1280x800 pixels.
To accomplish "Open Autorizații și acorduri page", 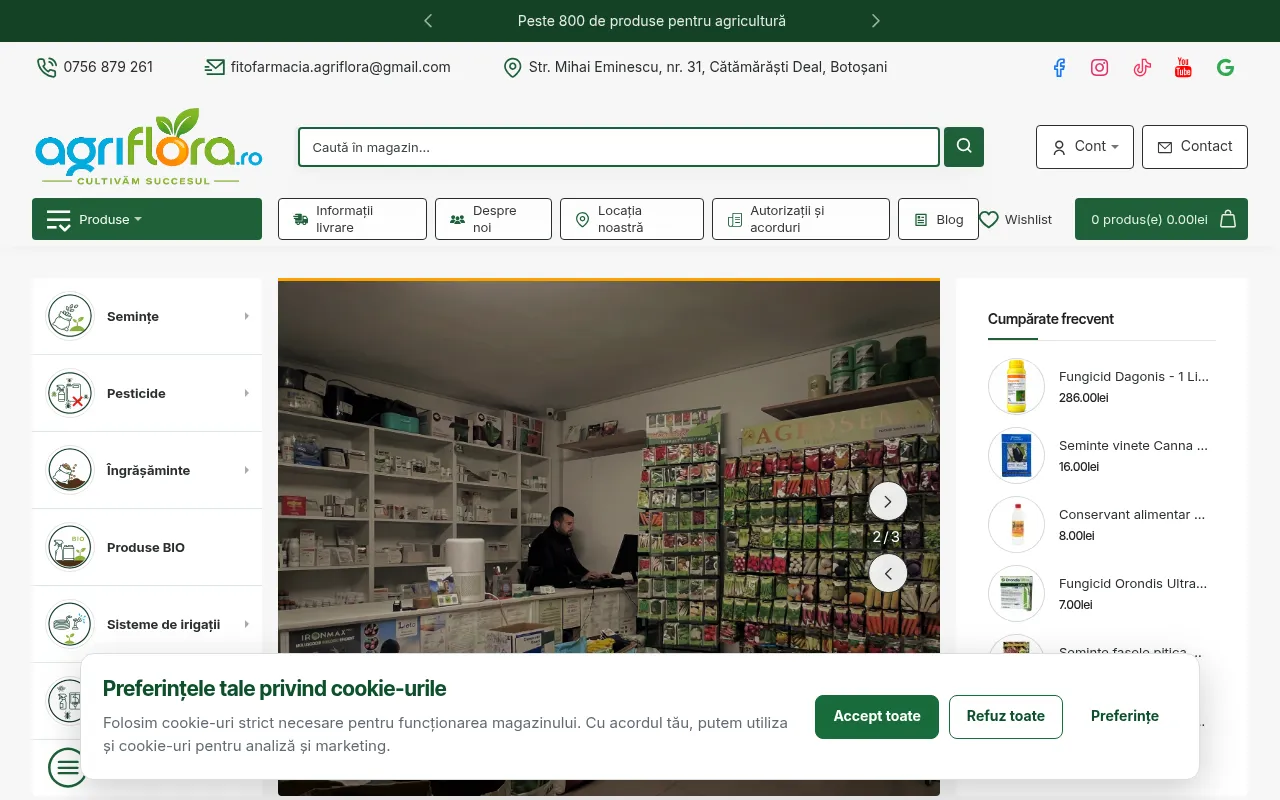I will click(801, 219).
